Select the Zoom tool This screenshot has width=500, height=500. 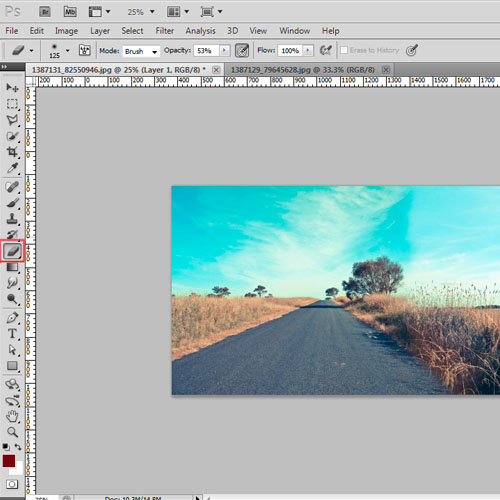coord(12,432)
